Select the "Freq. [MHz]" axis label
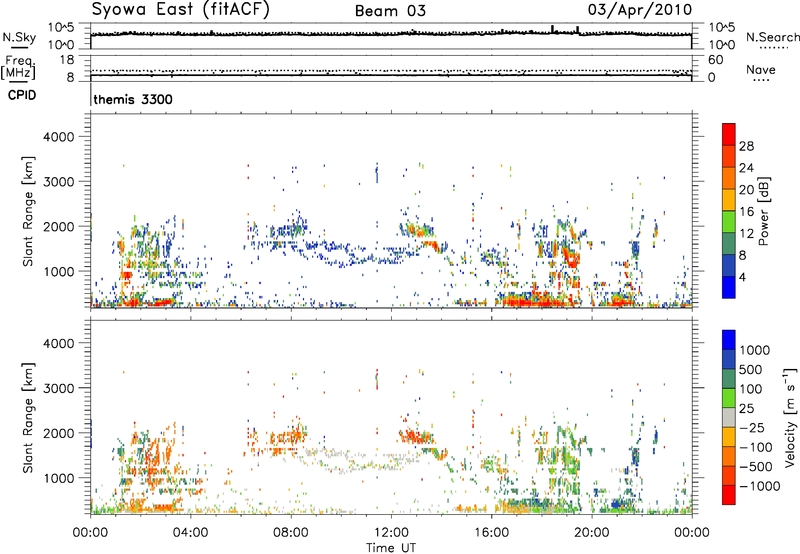The width and height of the screenshot is (800, 554). point(18,68)
